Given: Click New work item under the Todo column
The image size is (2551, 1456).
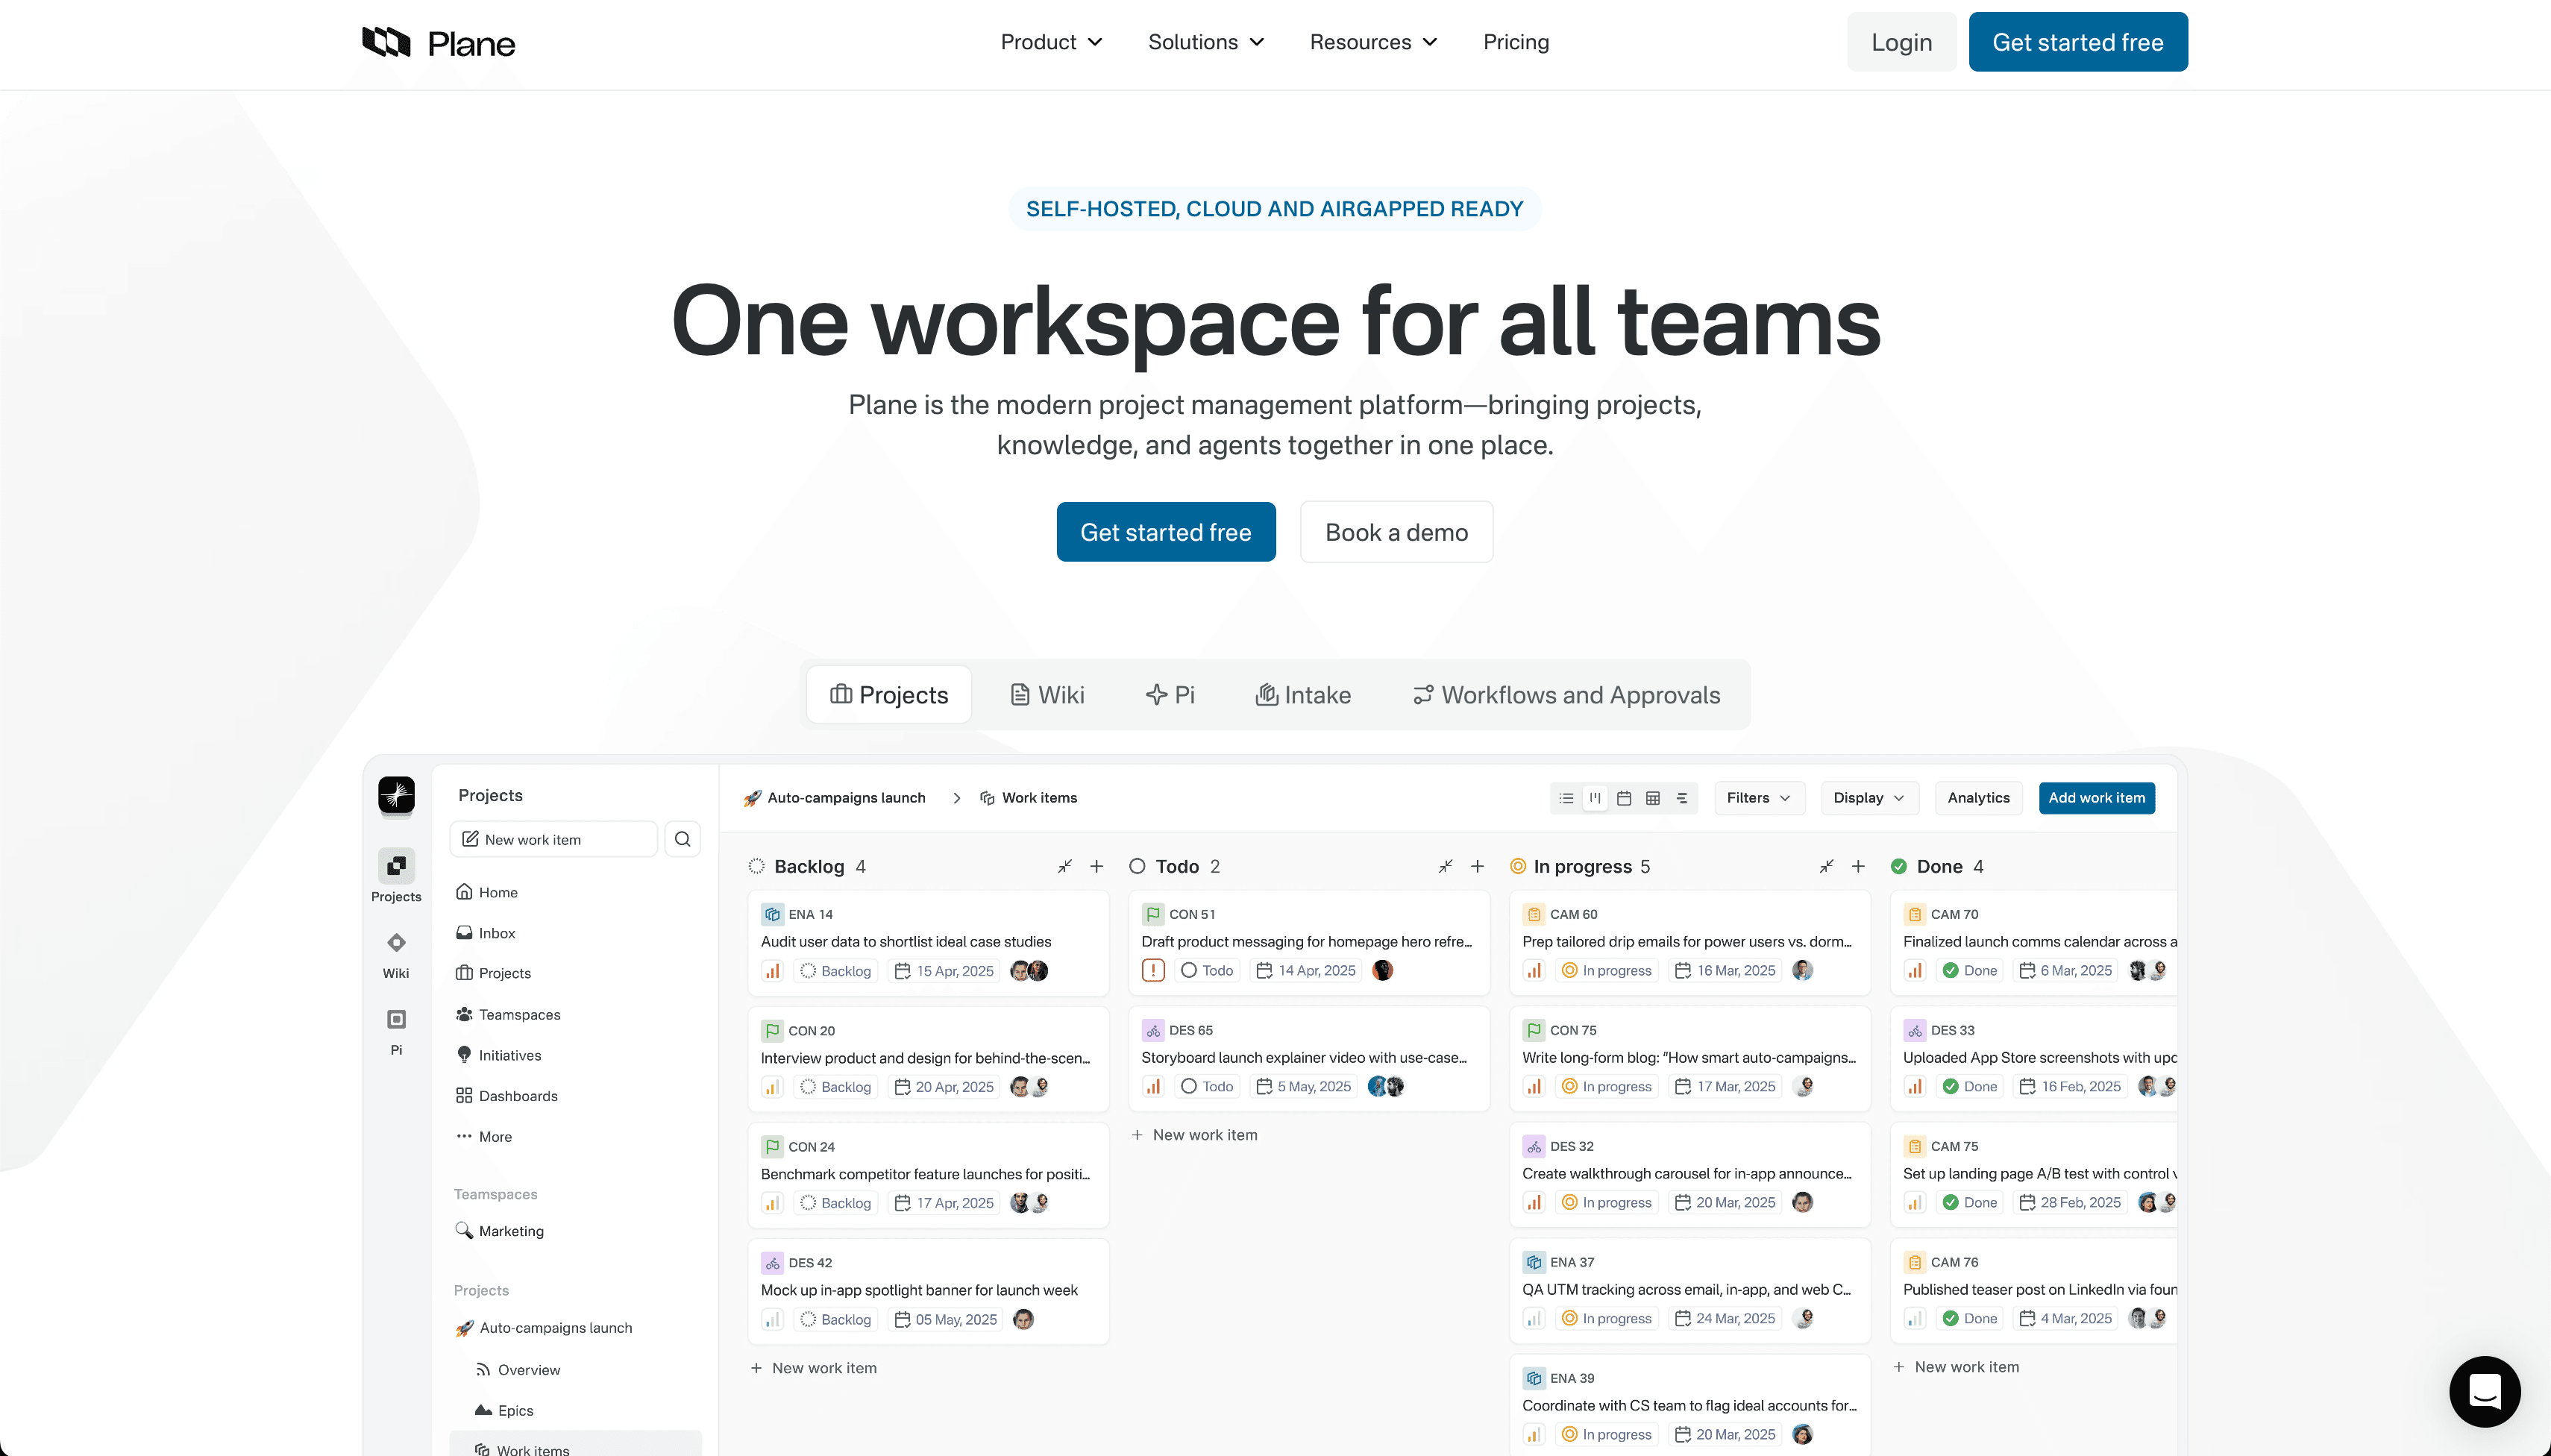Looking at the screenshot, I should (1195, 1135).
